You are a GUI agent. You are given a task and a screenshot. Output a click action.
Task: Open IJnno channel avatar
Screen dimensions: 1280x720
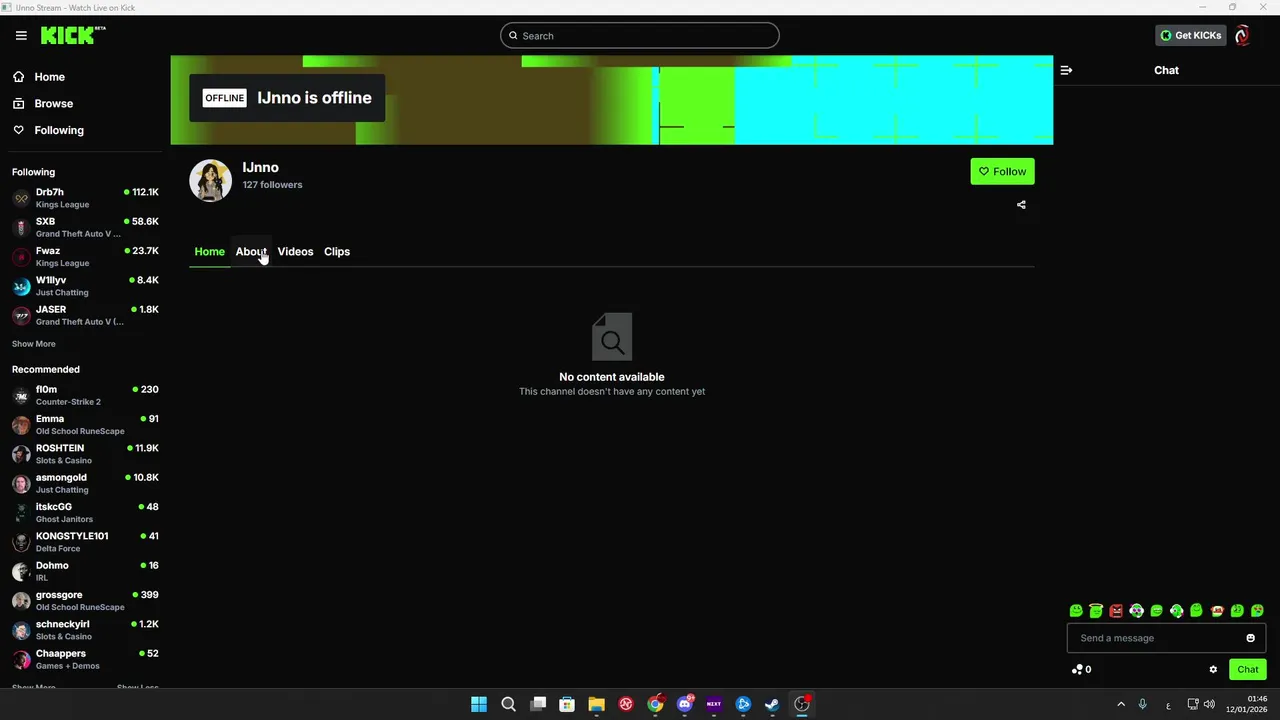[210, 180]
